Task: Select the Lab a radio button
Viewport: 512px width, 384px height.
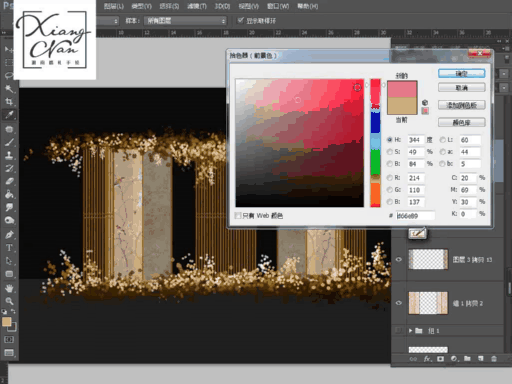Action: coord(442,152)
